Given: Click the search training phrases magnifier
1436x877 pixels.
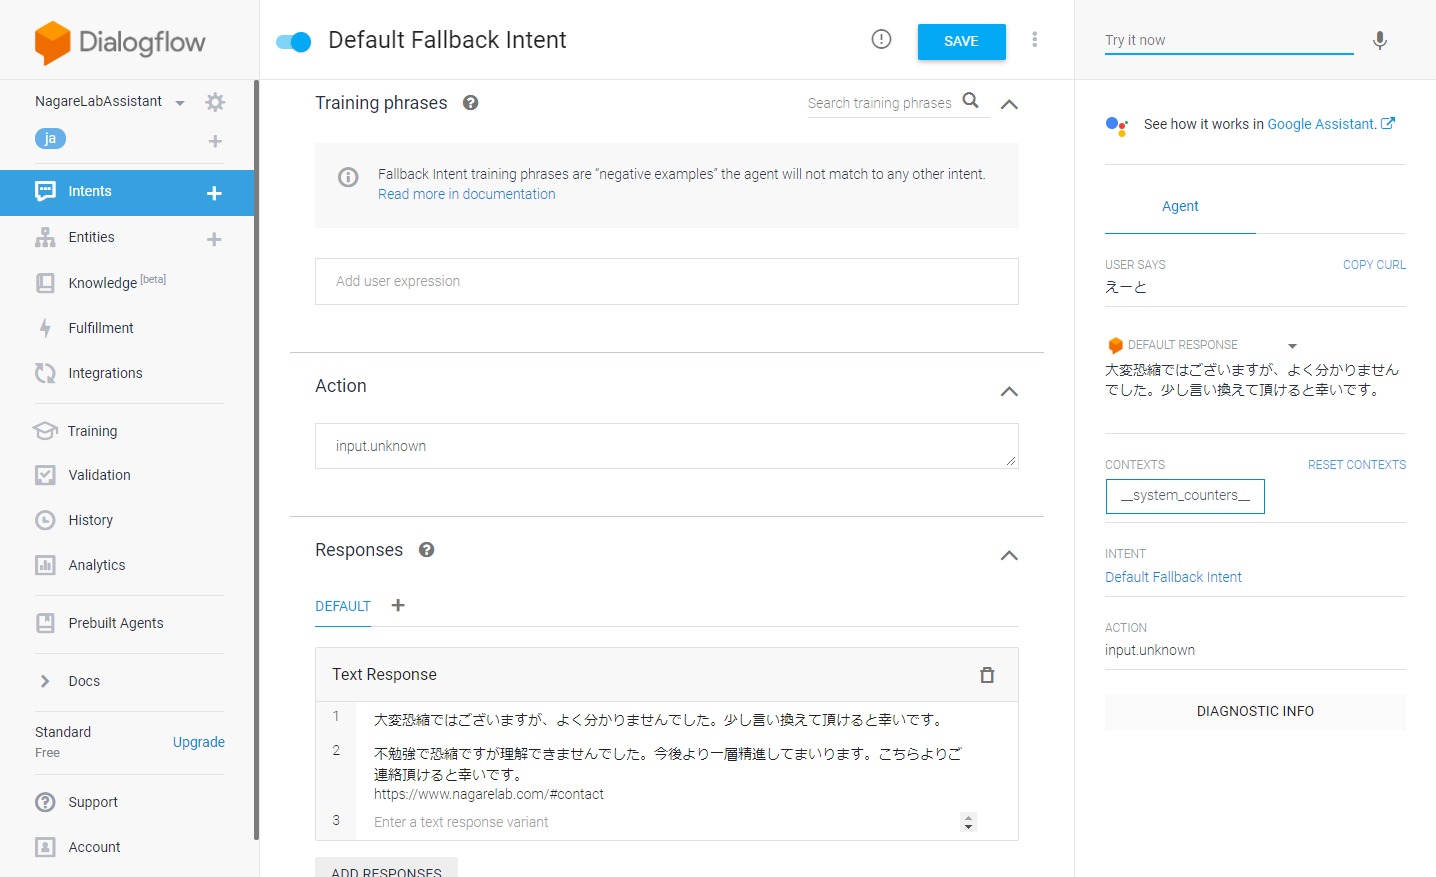Looking at the screenshot, I should click(x=970, y=100).
